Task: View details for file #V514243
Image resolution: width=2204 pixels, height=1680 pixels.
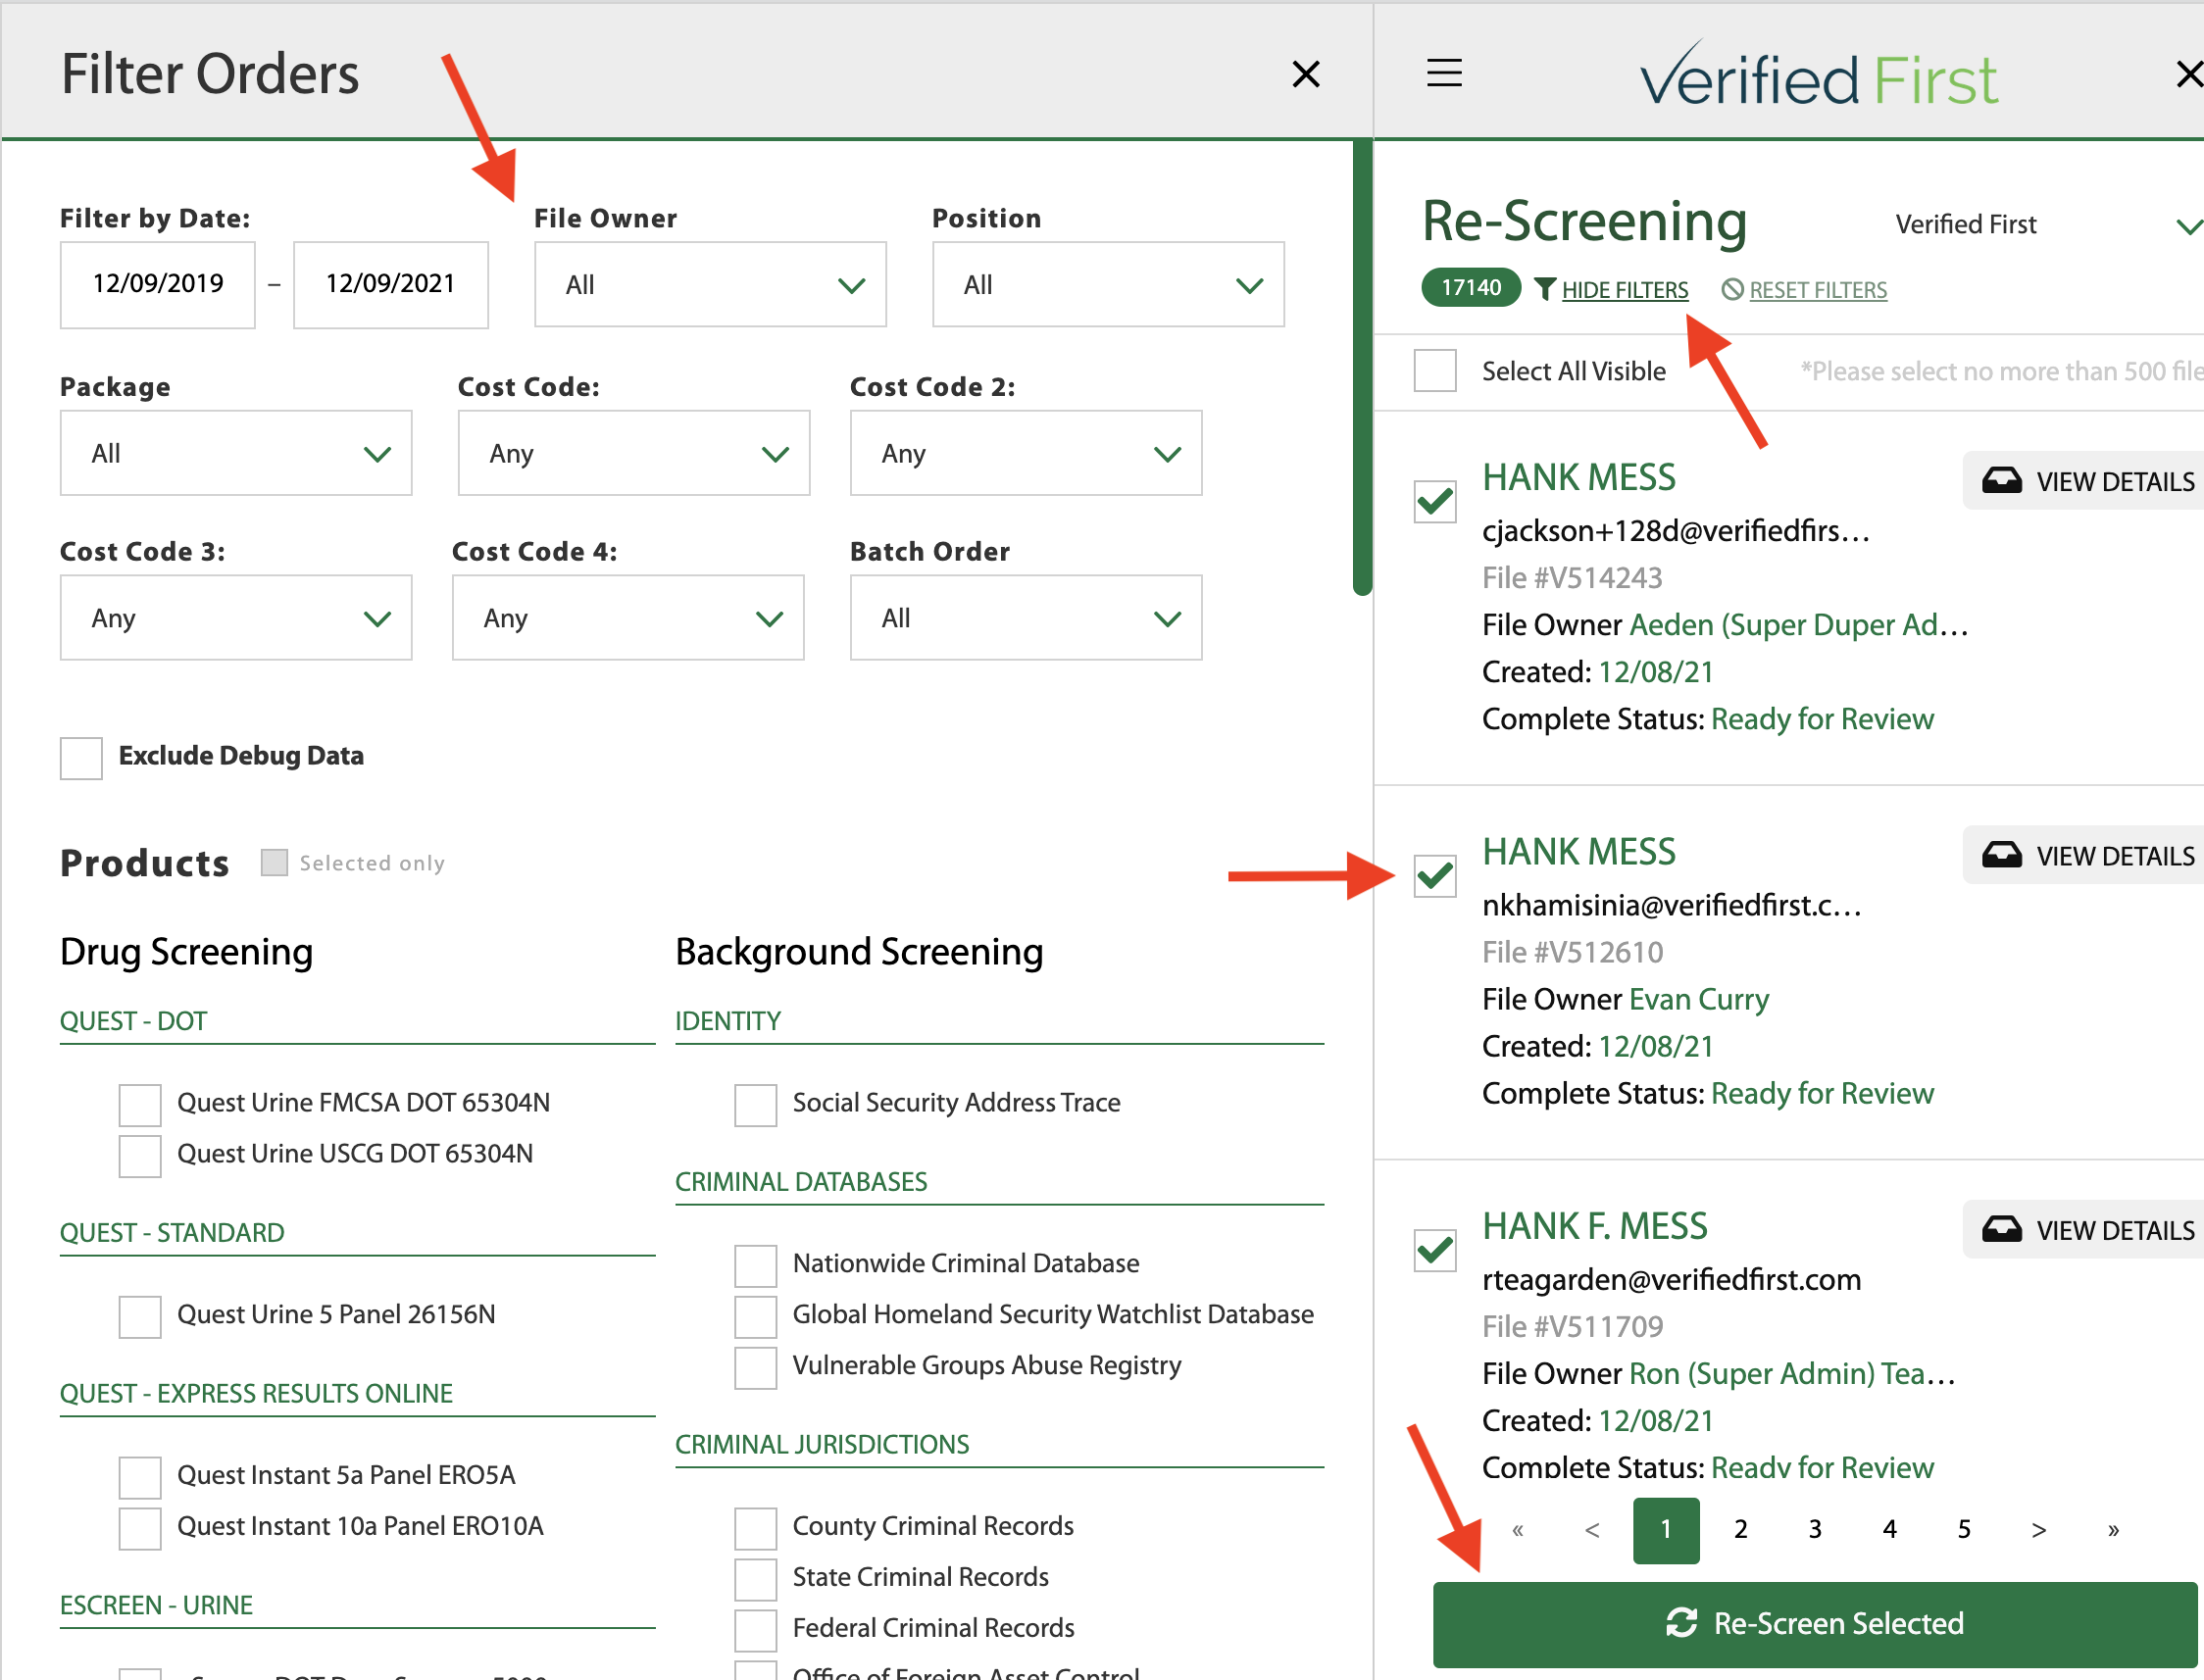Action: [2084, 481]
